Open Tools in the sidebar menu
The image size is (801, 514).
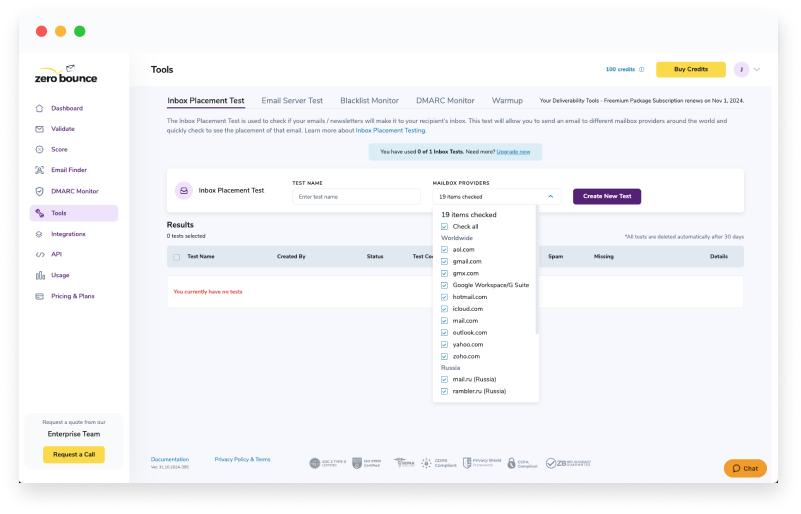[74, 213]
